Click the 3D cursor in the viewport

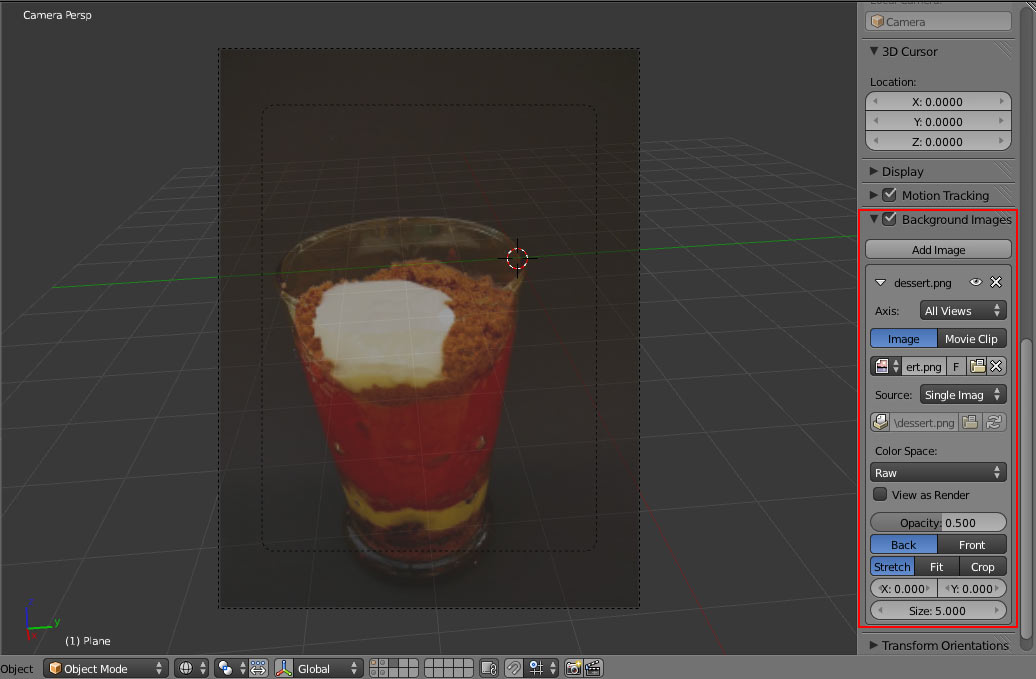pyautogui.click(x=517, y=258)
